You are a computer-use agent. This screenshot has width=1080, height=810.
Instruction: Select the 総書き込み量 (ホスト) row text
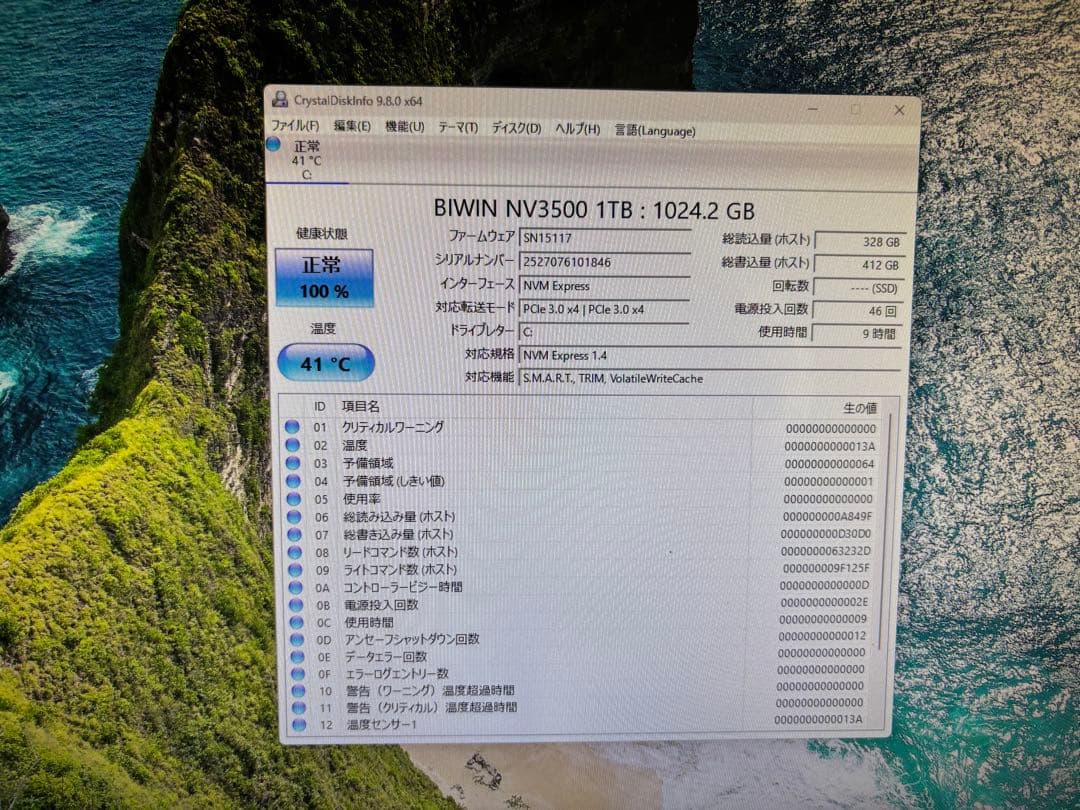pyautogui.click(x=399, y=534)
